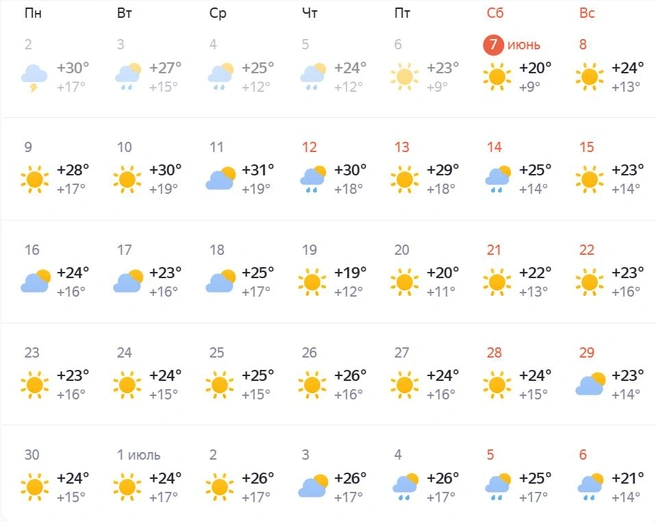Click the cloud icon on June 29
Image resolution: width=656 pixels, height=522 pixels.
[590, 384]
